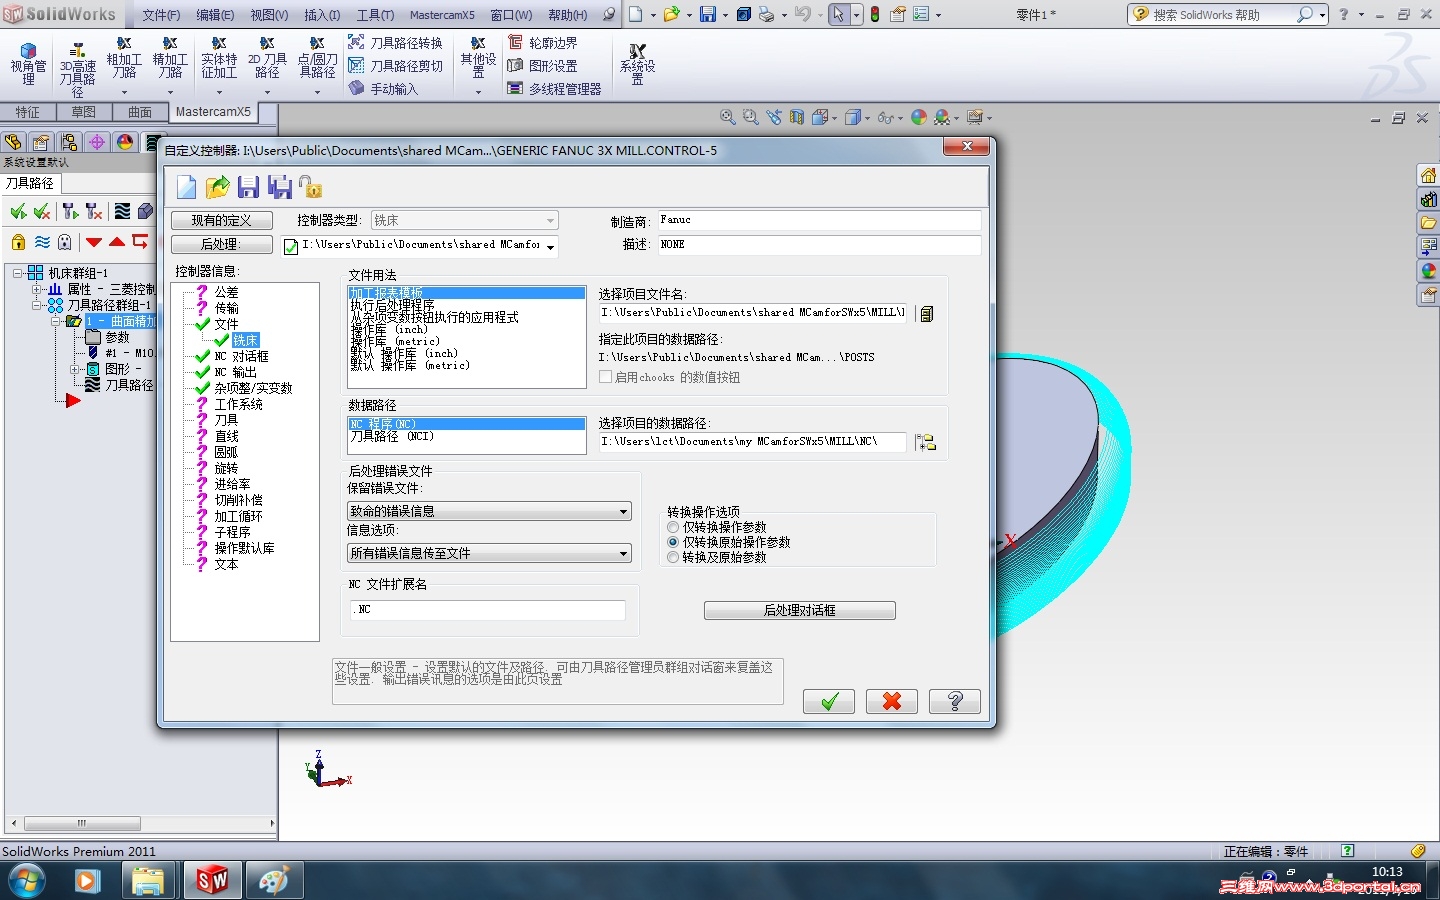
Task: Click the backplot wavy lines icon
Action: 122,211
